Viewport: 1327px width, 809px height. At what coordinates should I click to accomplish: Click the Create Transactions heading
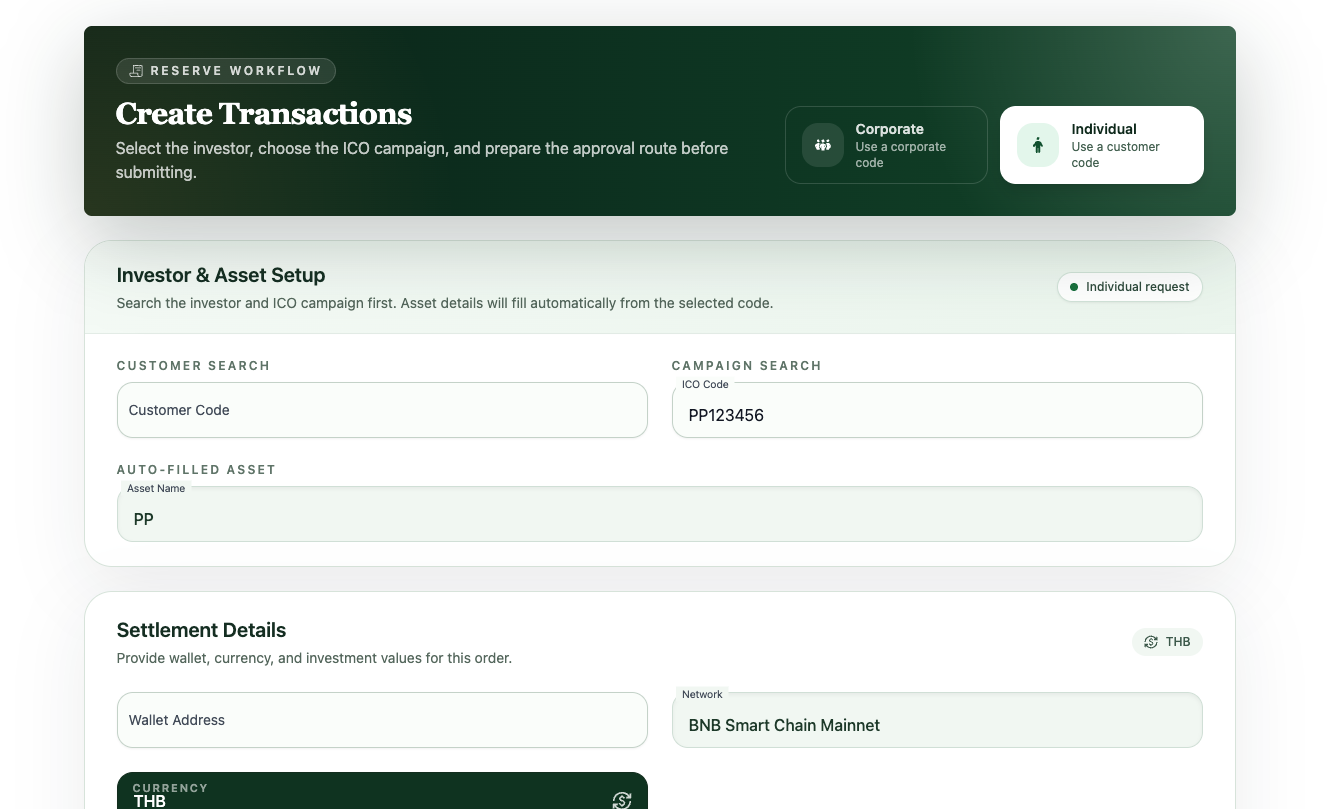pos(263,114)
